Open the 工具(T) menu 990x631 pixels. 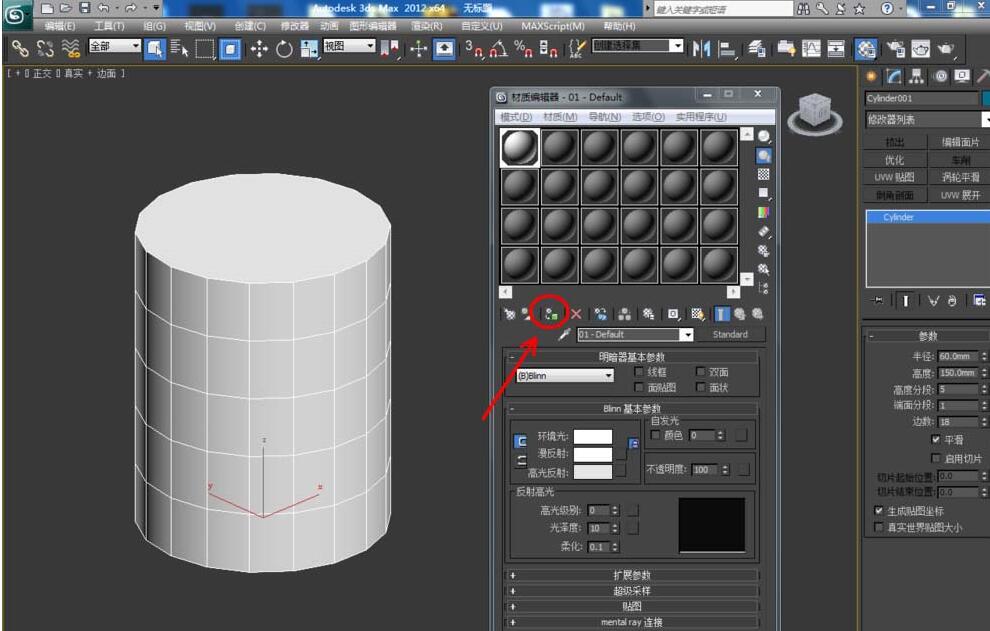click(109, 26)
